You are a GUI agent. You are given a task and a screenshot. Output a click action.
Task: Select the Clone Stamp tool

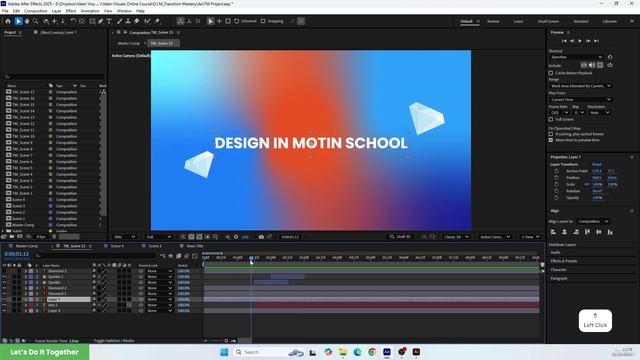click(x=128, y=21)
